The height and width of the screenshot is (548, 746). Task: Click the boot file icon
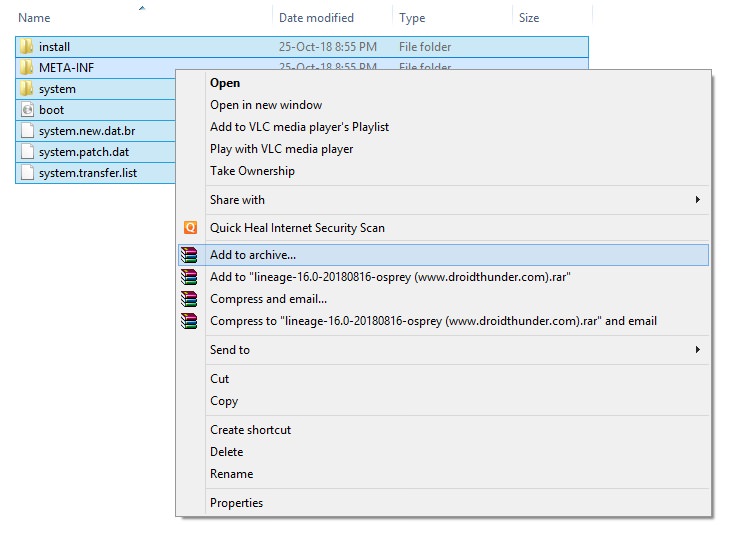(x=27, y=110)
